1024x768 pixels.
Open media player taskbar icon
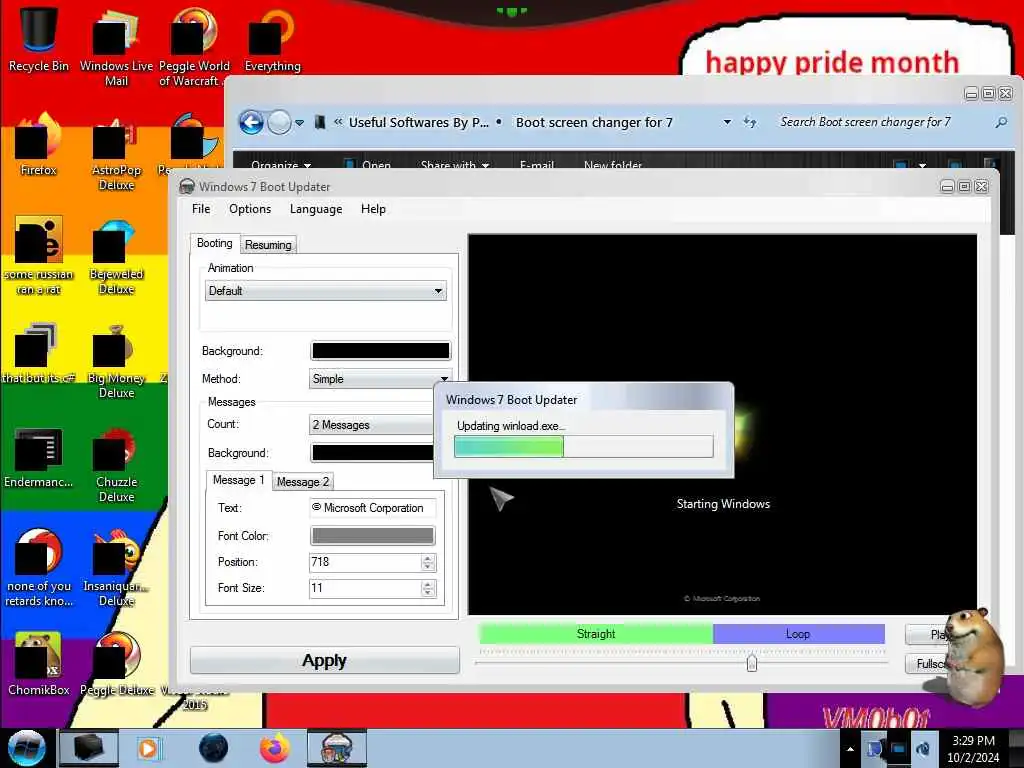point(148,748)
